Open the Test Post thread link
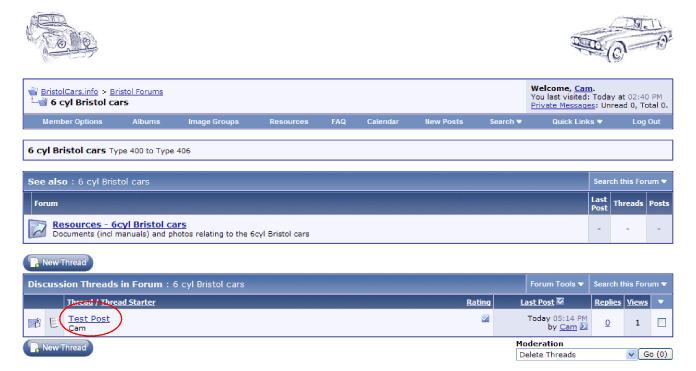Viewport: 696px width, 371px height. (x=89, y=319)
